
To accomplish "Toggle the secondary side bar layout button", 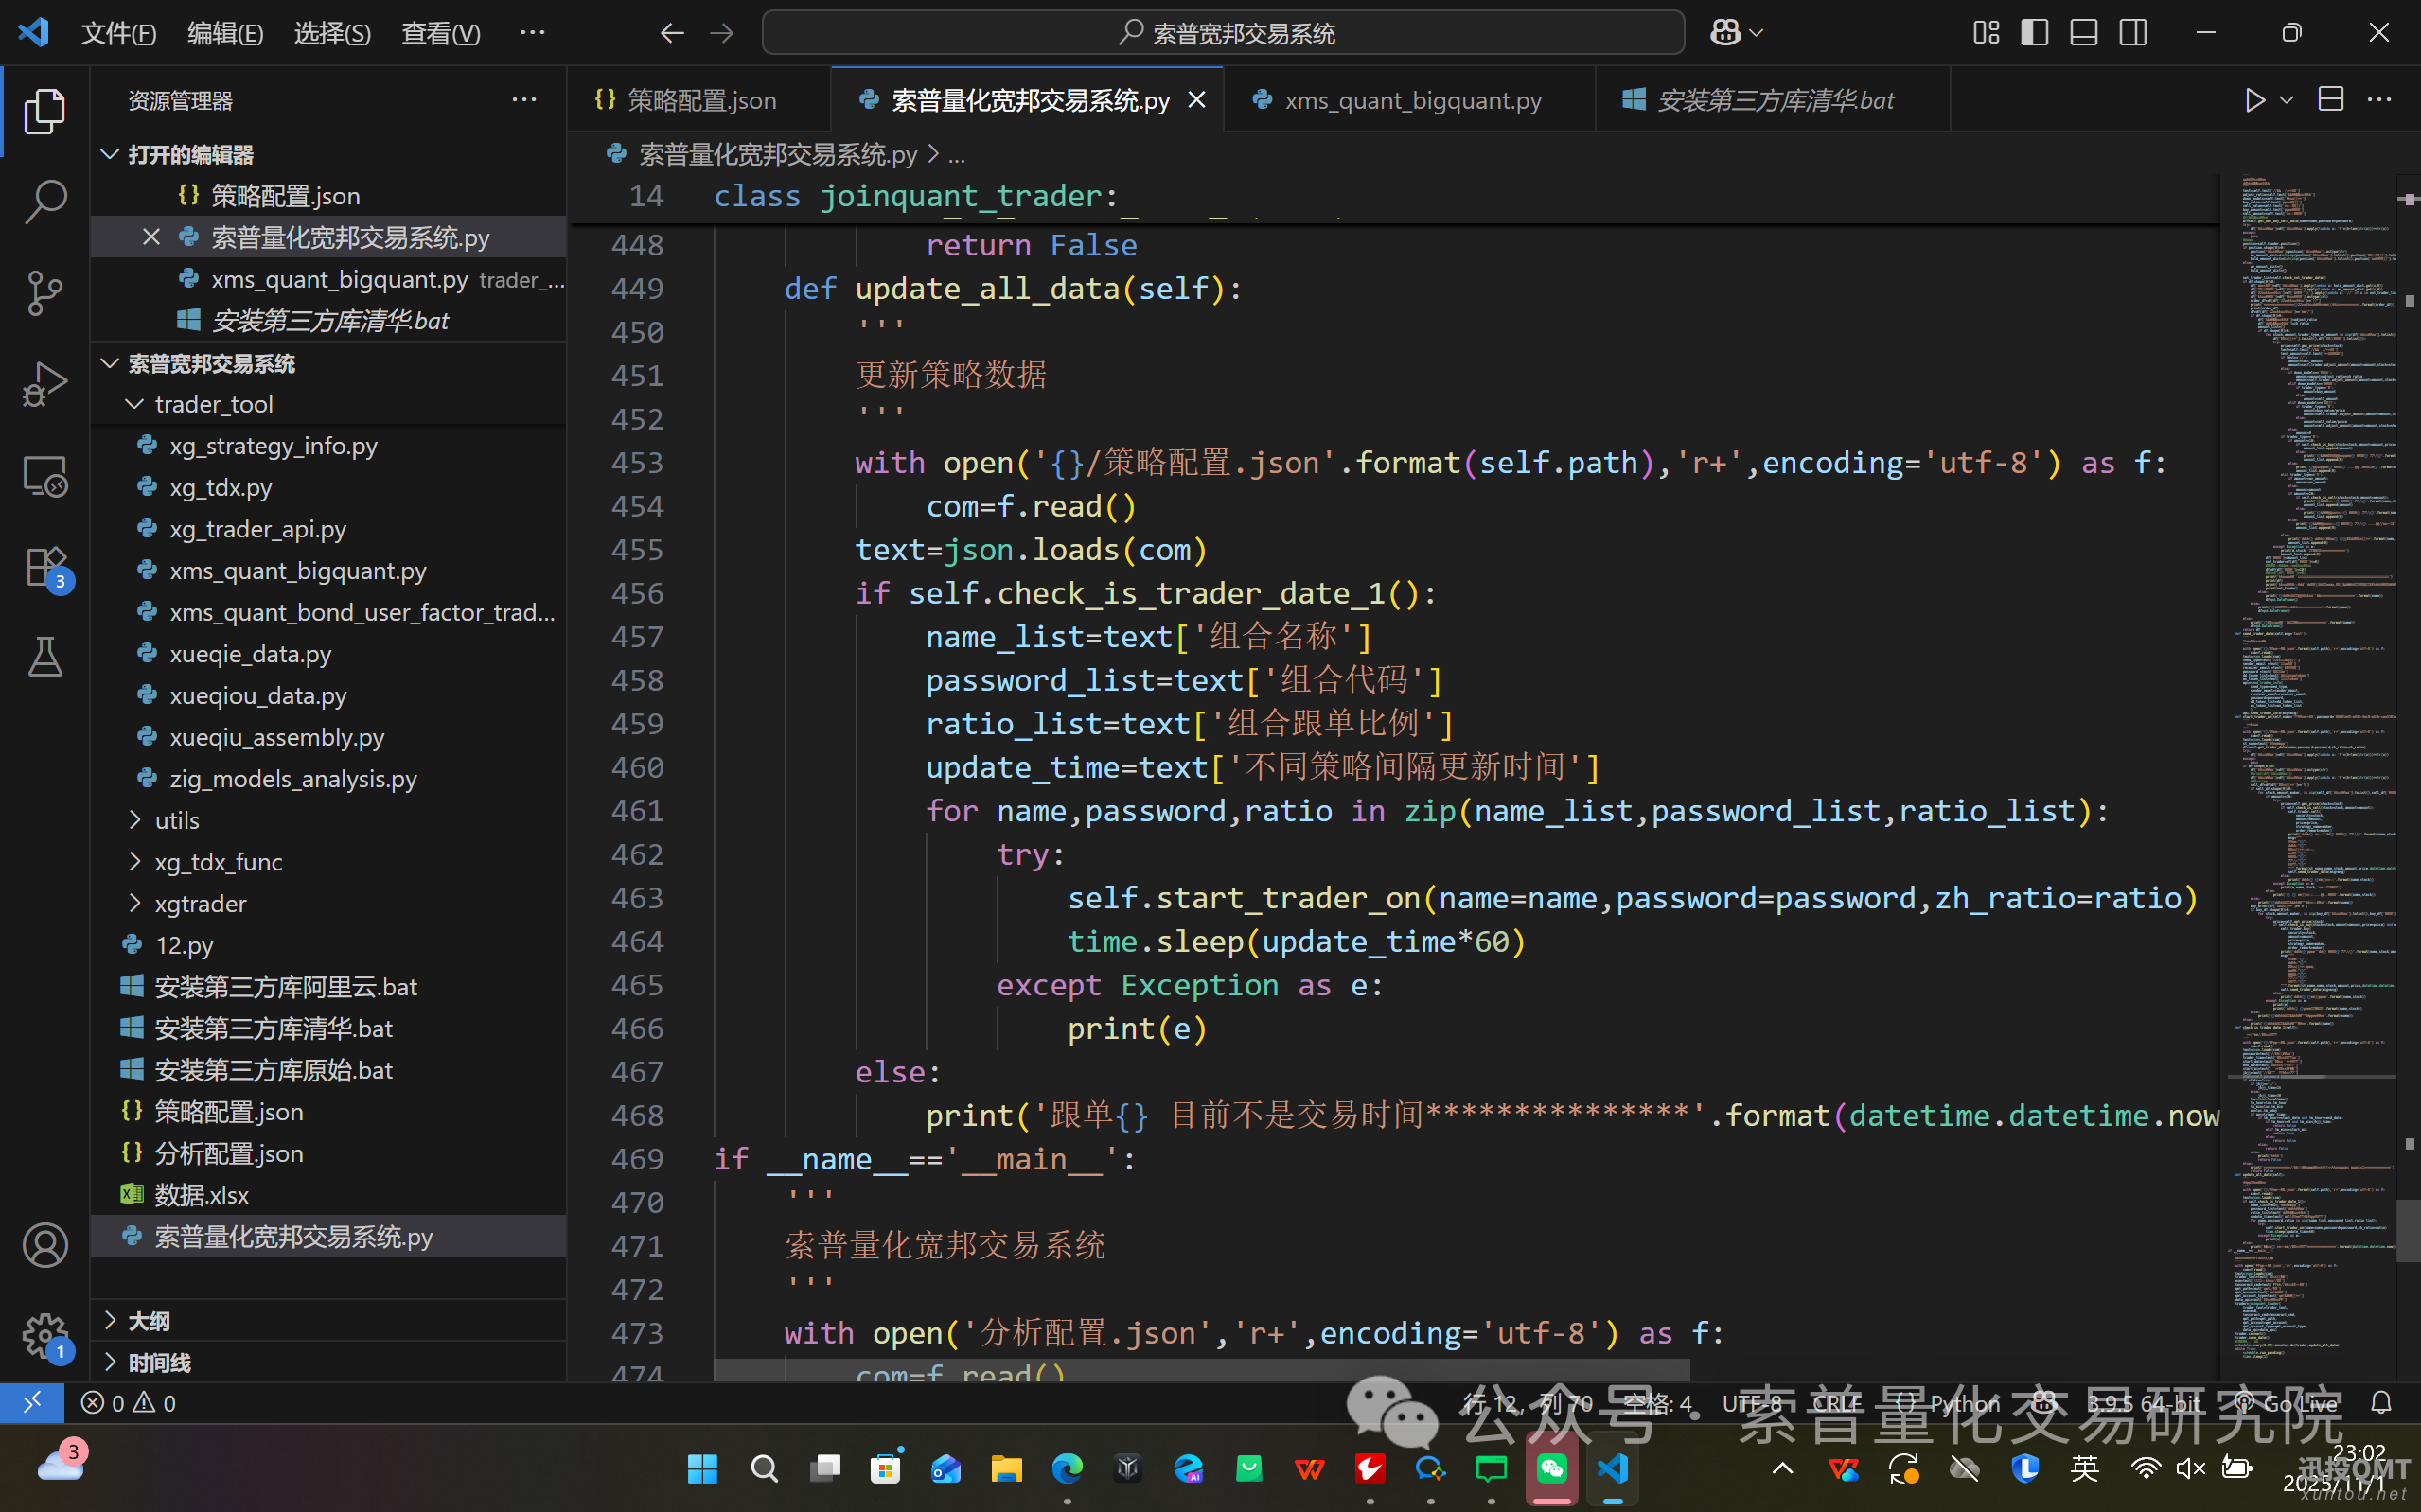I will click(x=2133, y=33).
